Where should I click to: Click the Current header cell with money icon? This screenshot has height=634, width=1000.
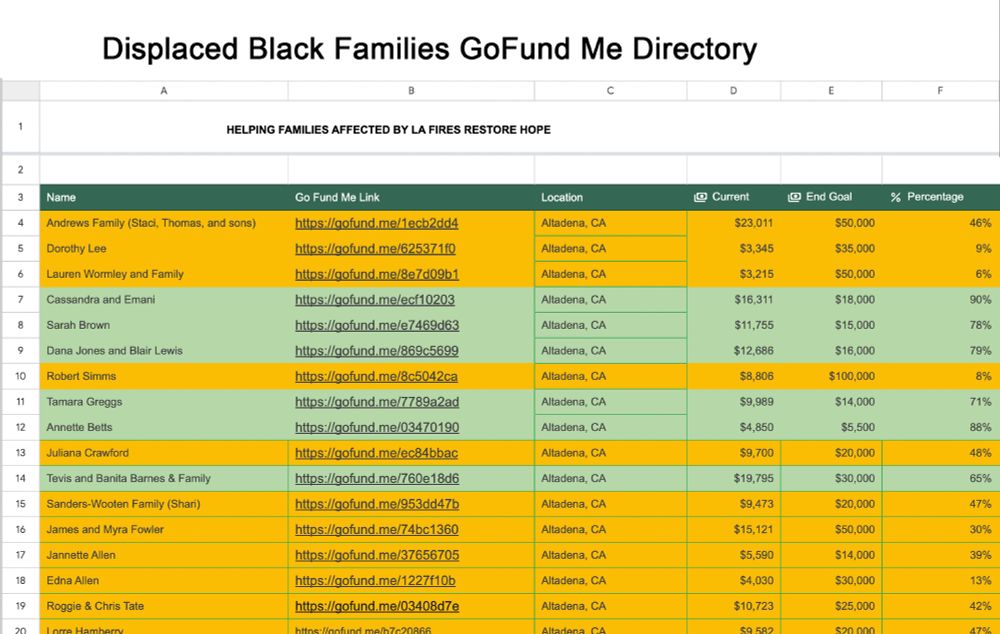point(733,197)
